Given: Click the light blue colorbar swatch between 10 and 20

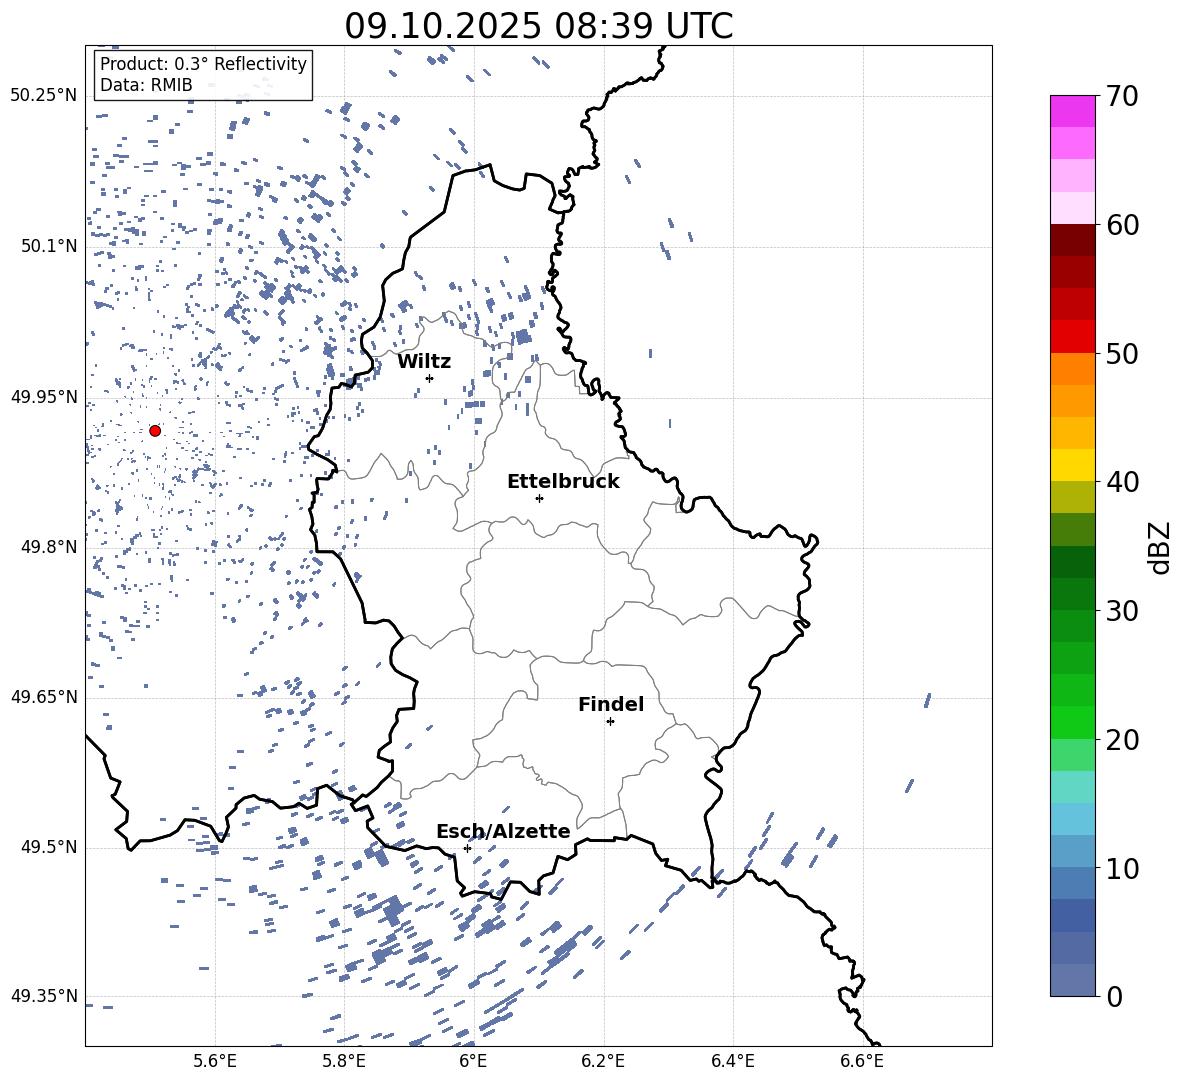Looking at the screenshot, I should tap(1072, 818).
